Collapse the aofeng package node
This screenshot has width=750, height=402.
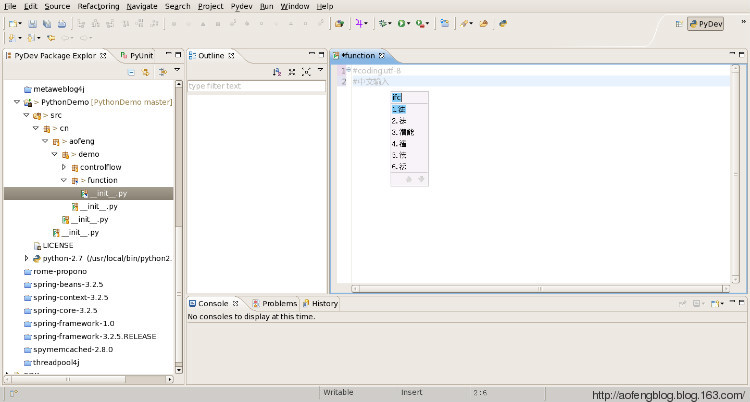(x=45, y=141)
